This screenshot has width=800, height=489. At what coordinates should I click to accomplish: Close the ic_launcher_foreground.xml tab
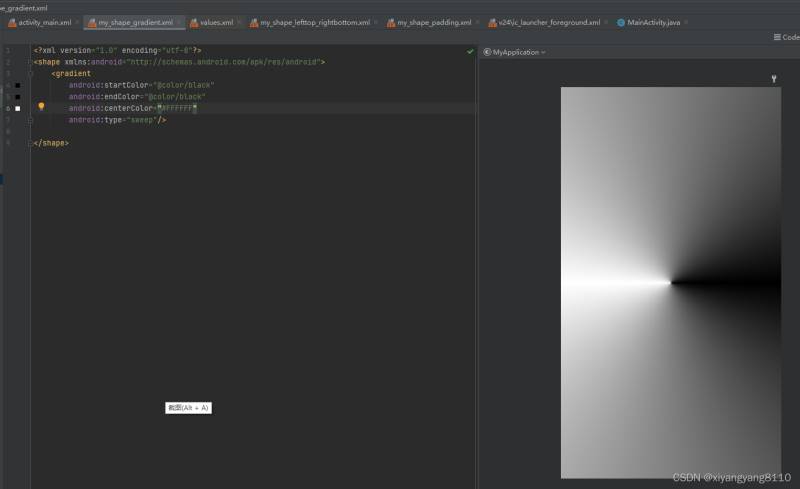[x=606, y=22]
